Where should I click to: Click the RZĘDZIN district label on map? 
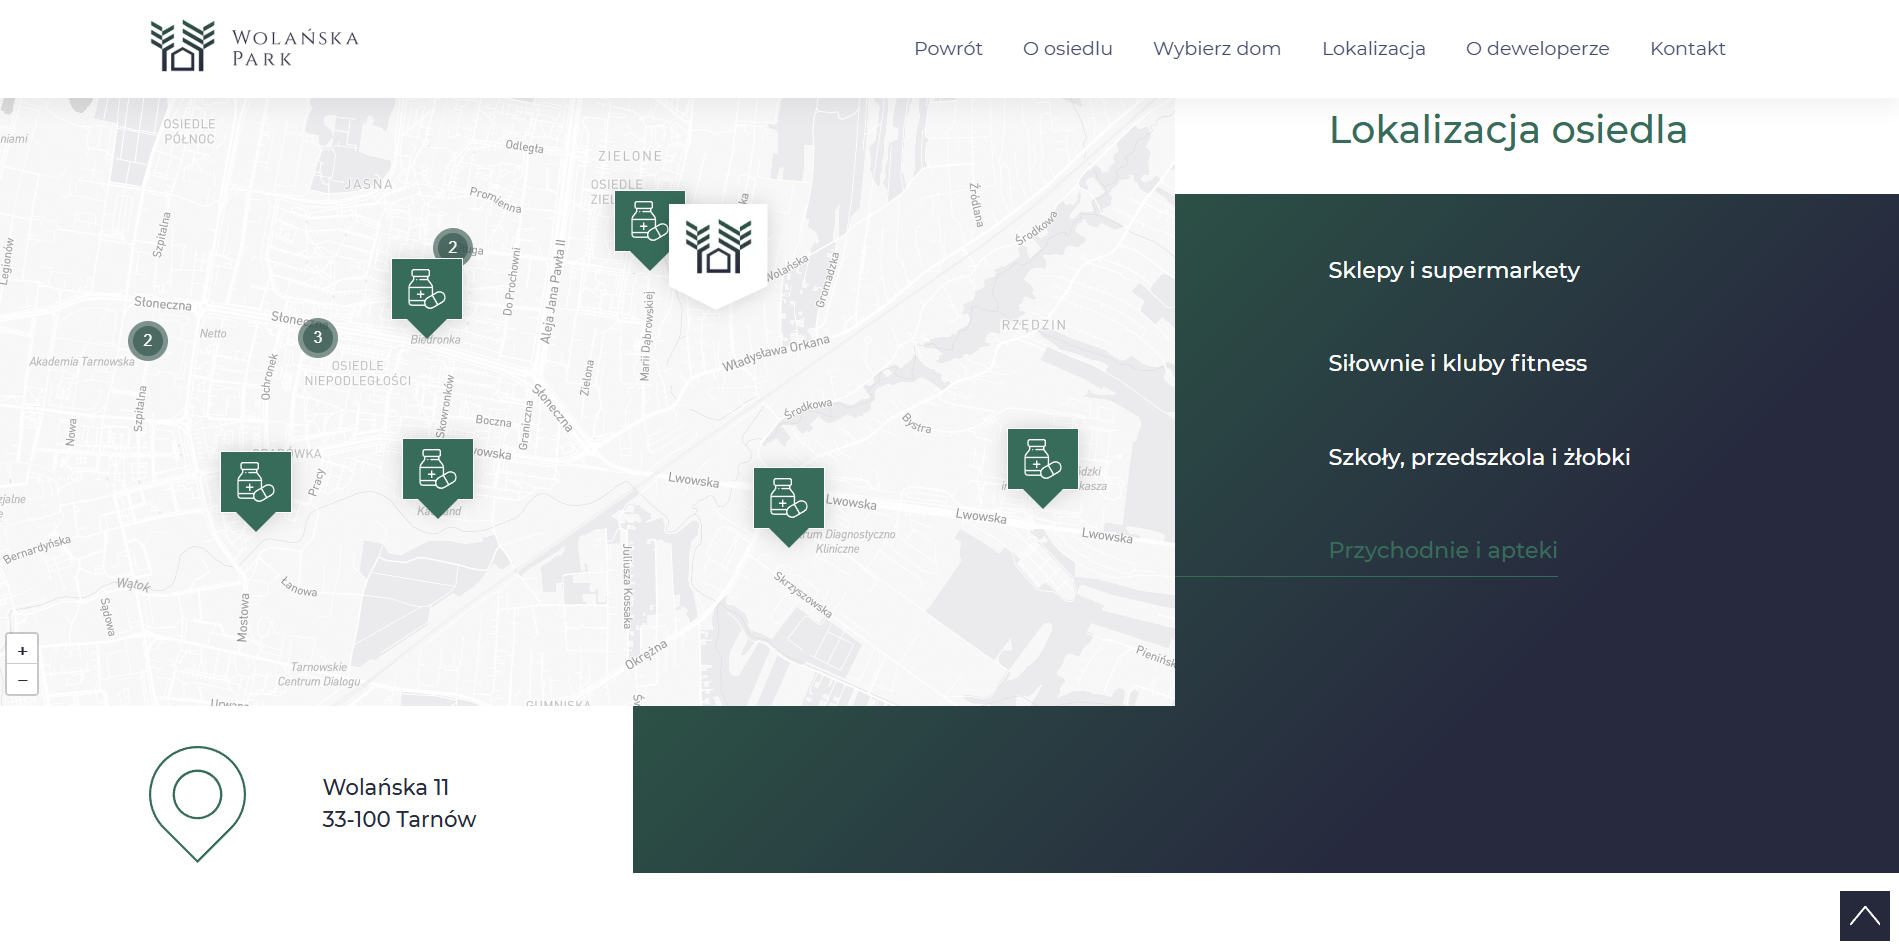tap(1034, 325)
